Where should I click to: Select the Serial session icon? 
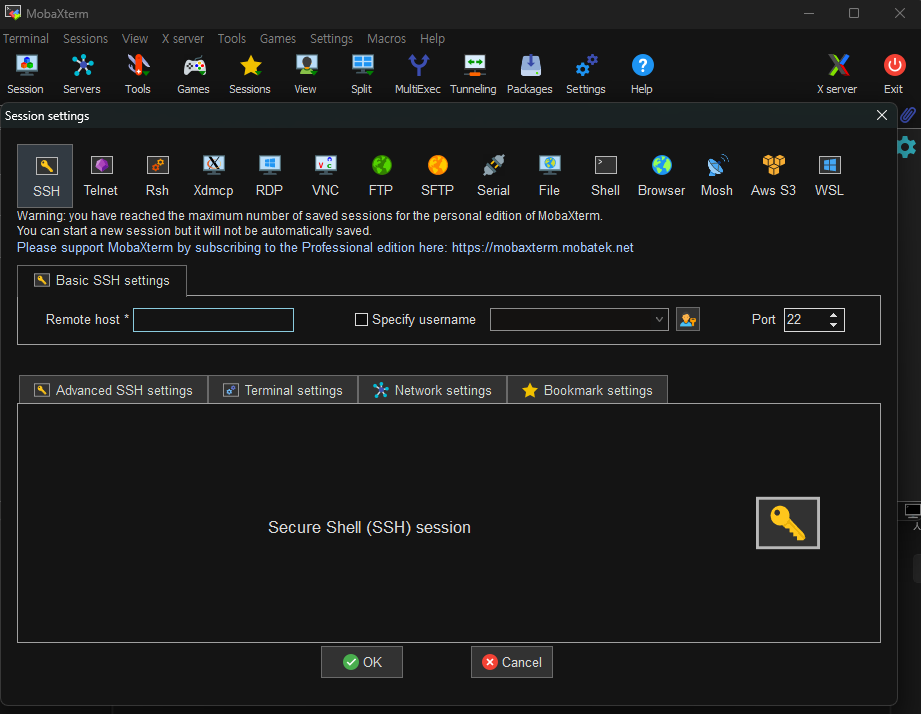(x=493, y=175)
